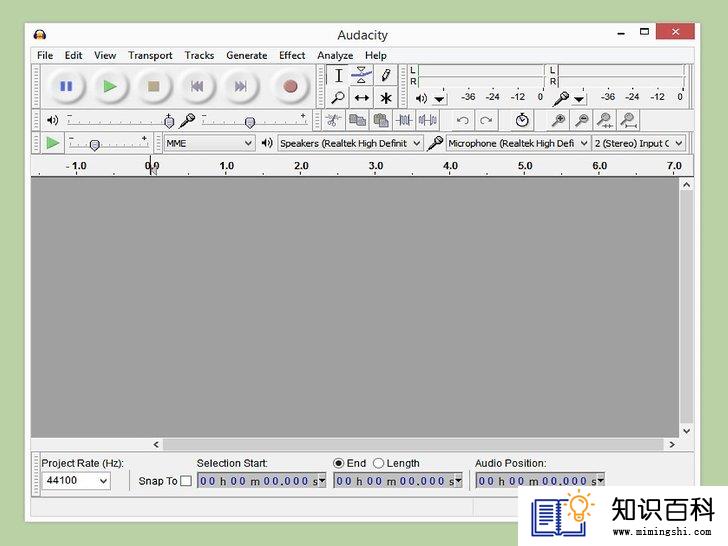Open the Analyze menu

point(335,55)
